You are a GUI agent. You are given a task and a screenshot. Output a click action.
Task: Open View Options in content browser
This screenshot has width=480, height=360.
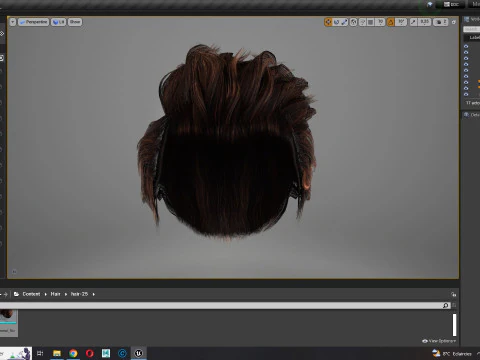[x=439, y=341]
